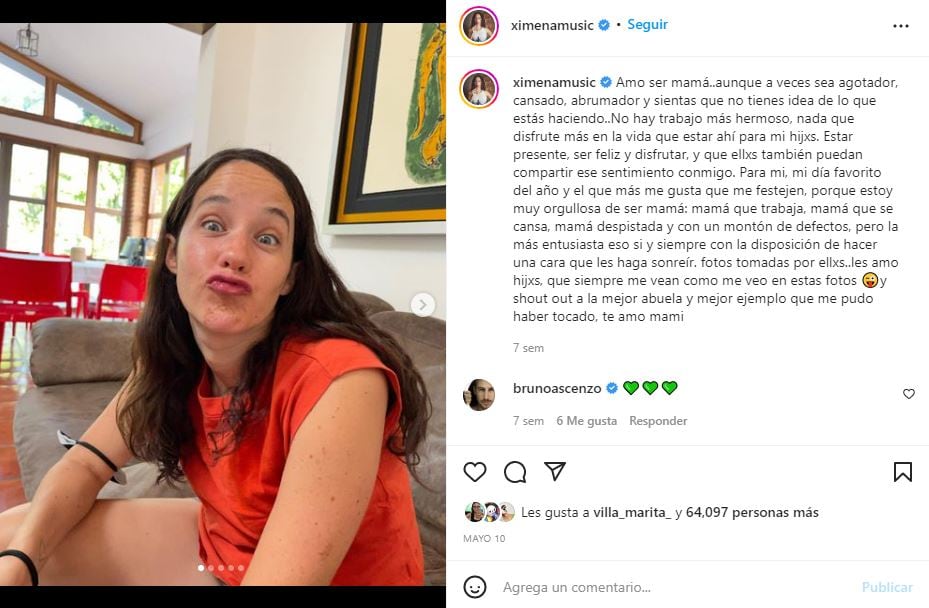Open ximenamusic avatar beside caption

click(x=479, y=89)
